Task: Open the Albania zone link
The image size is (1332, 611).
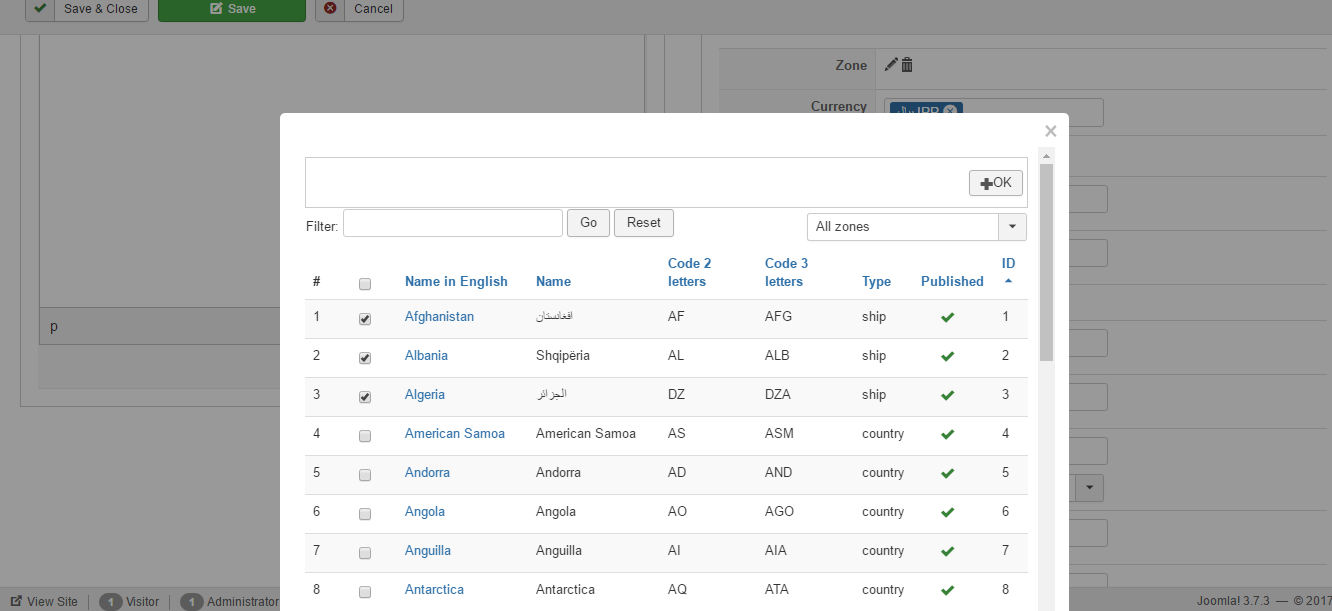Action: [426, 356]
